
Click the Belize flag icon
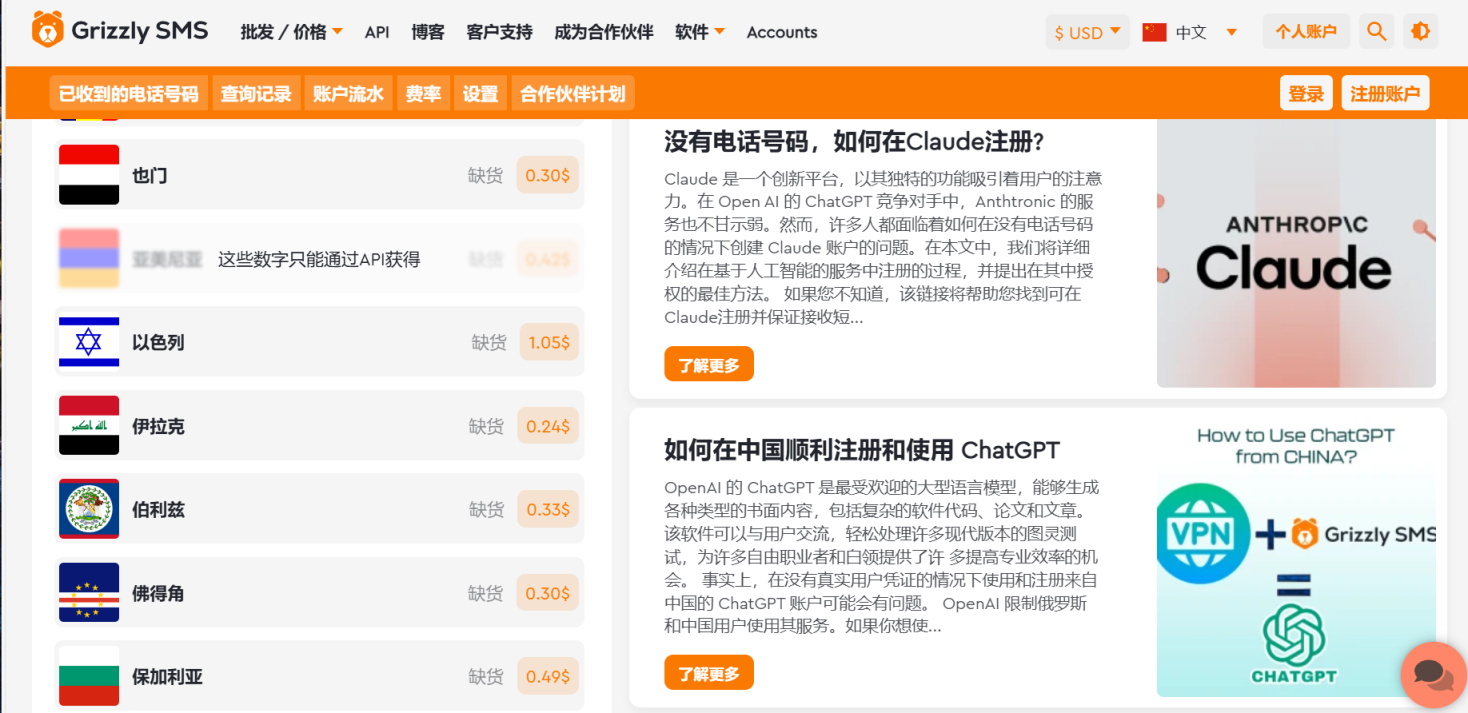point(89,509)
